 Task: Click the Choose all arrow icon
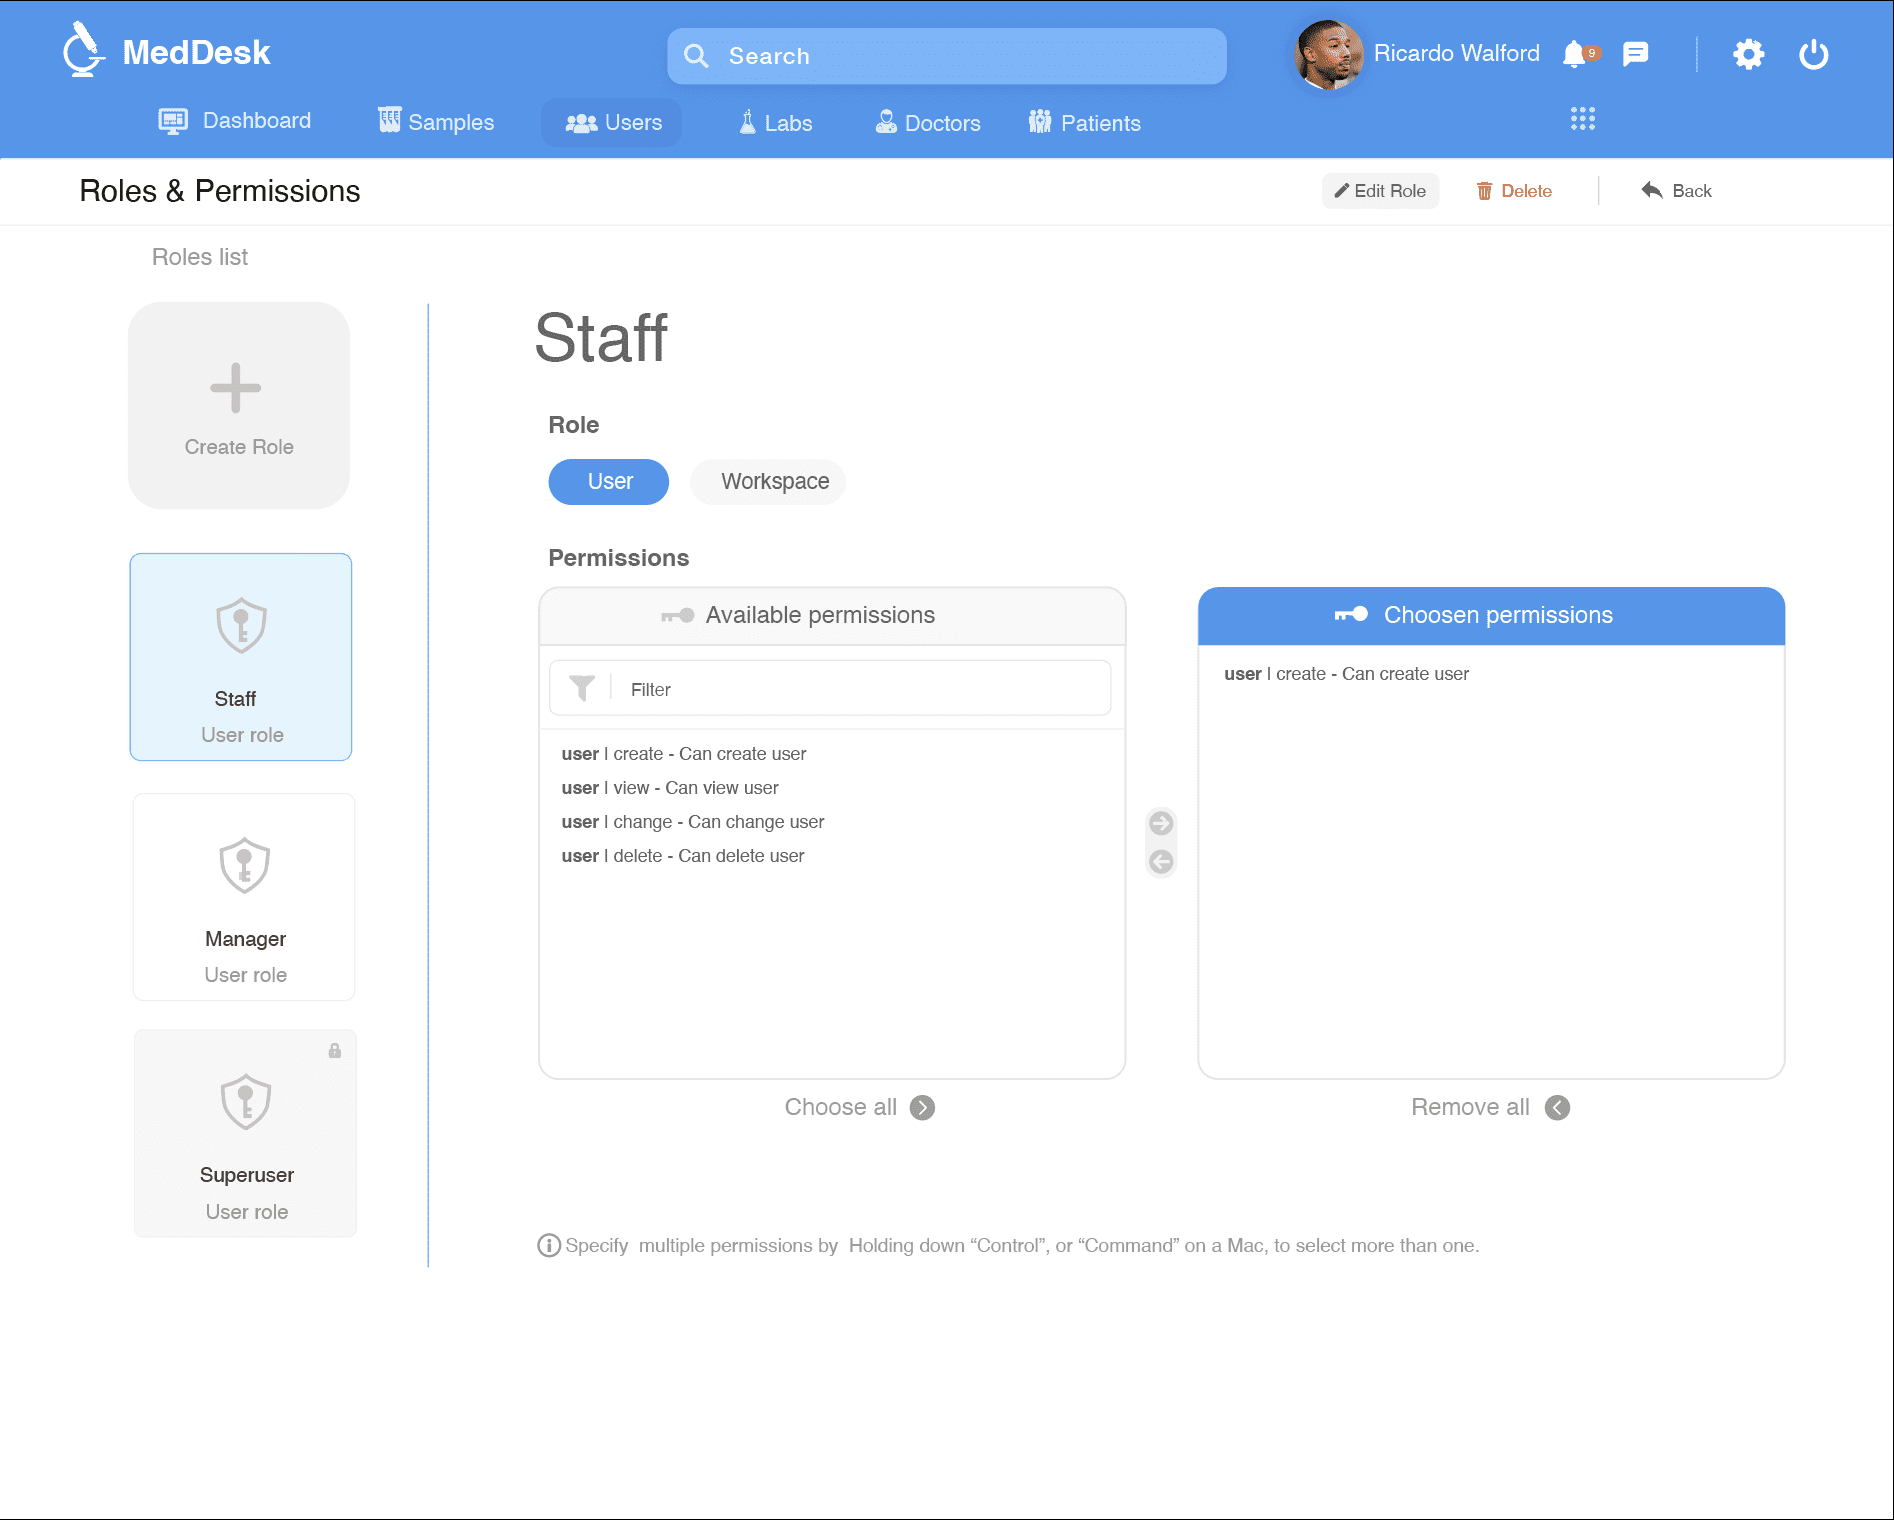(x=922, y=1107)
